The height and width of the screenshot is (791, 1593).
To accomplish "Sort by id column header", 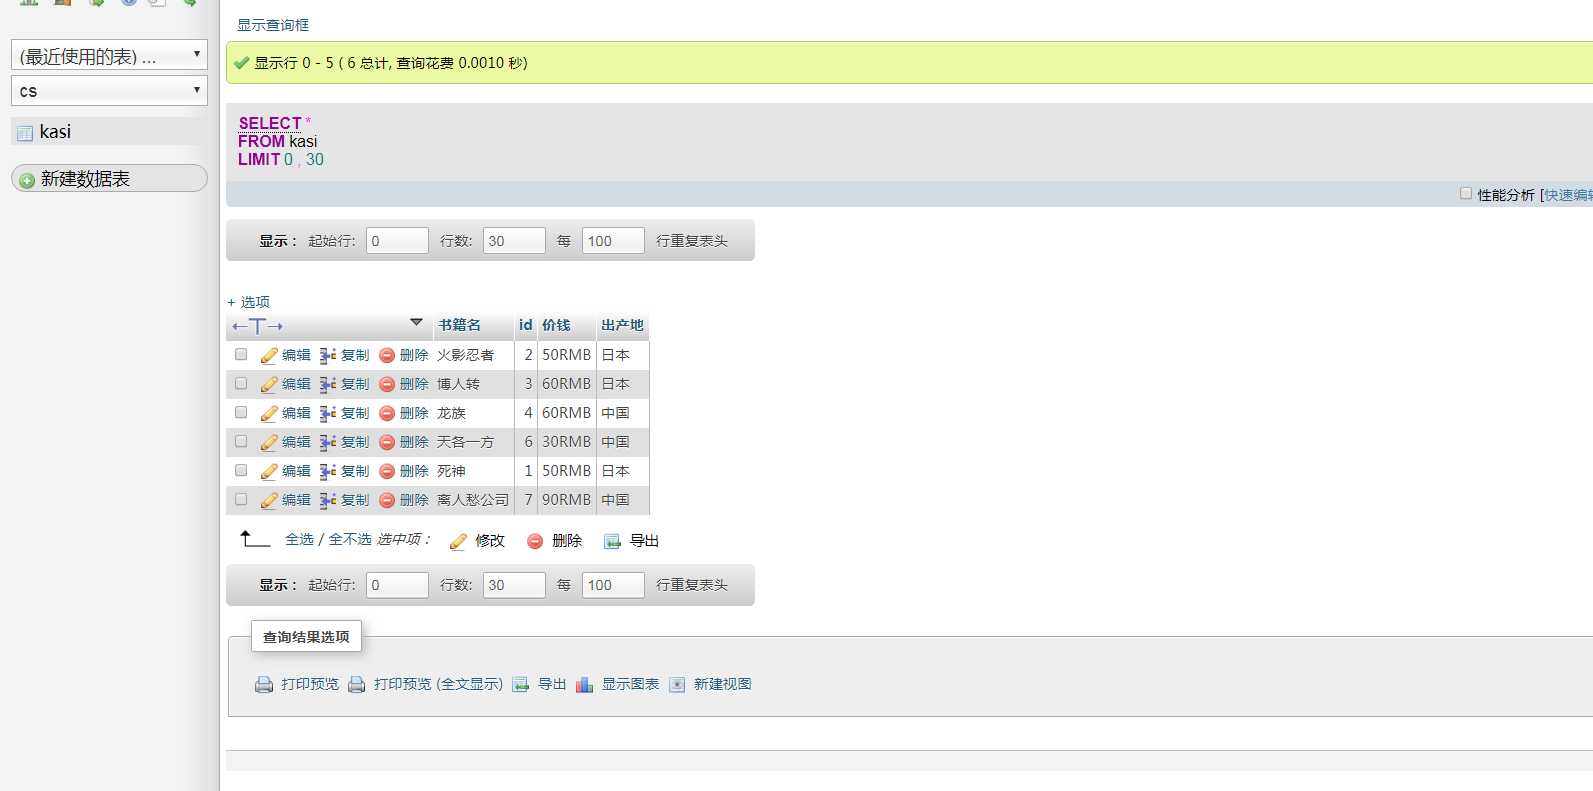I will point(525,325).
